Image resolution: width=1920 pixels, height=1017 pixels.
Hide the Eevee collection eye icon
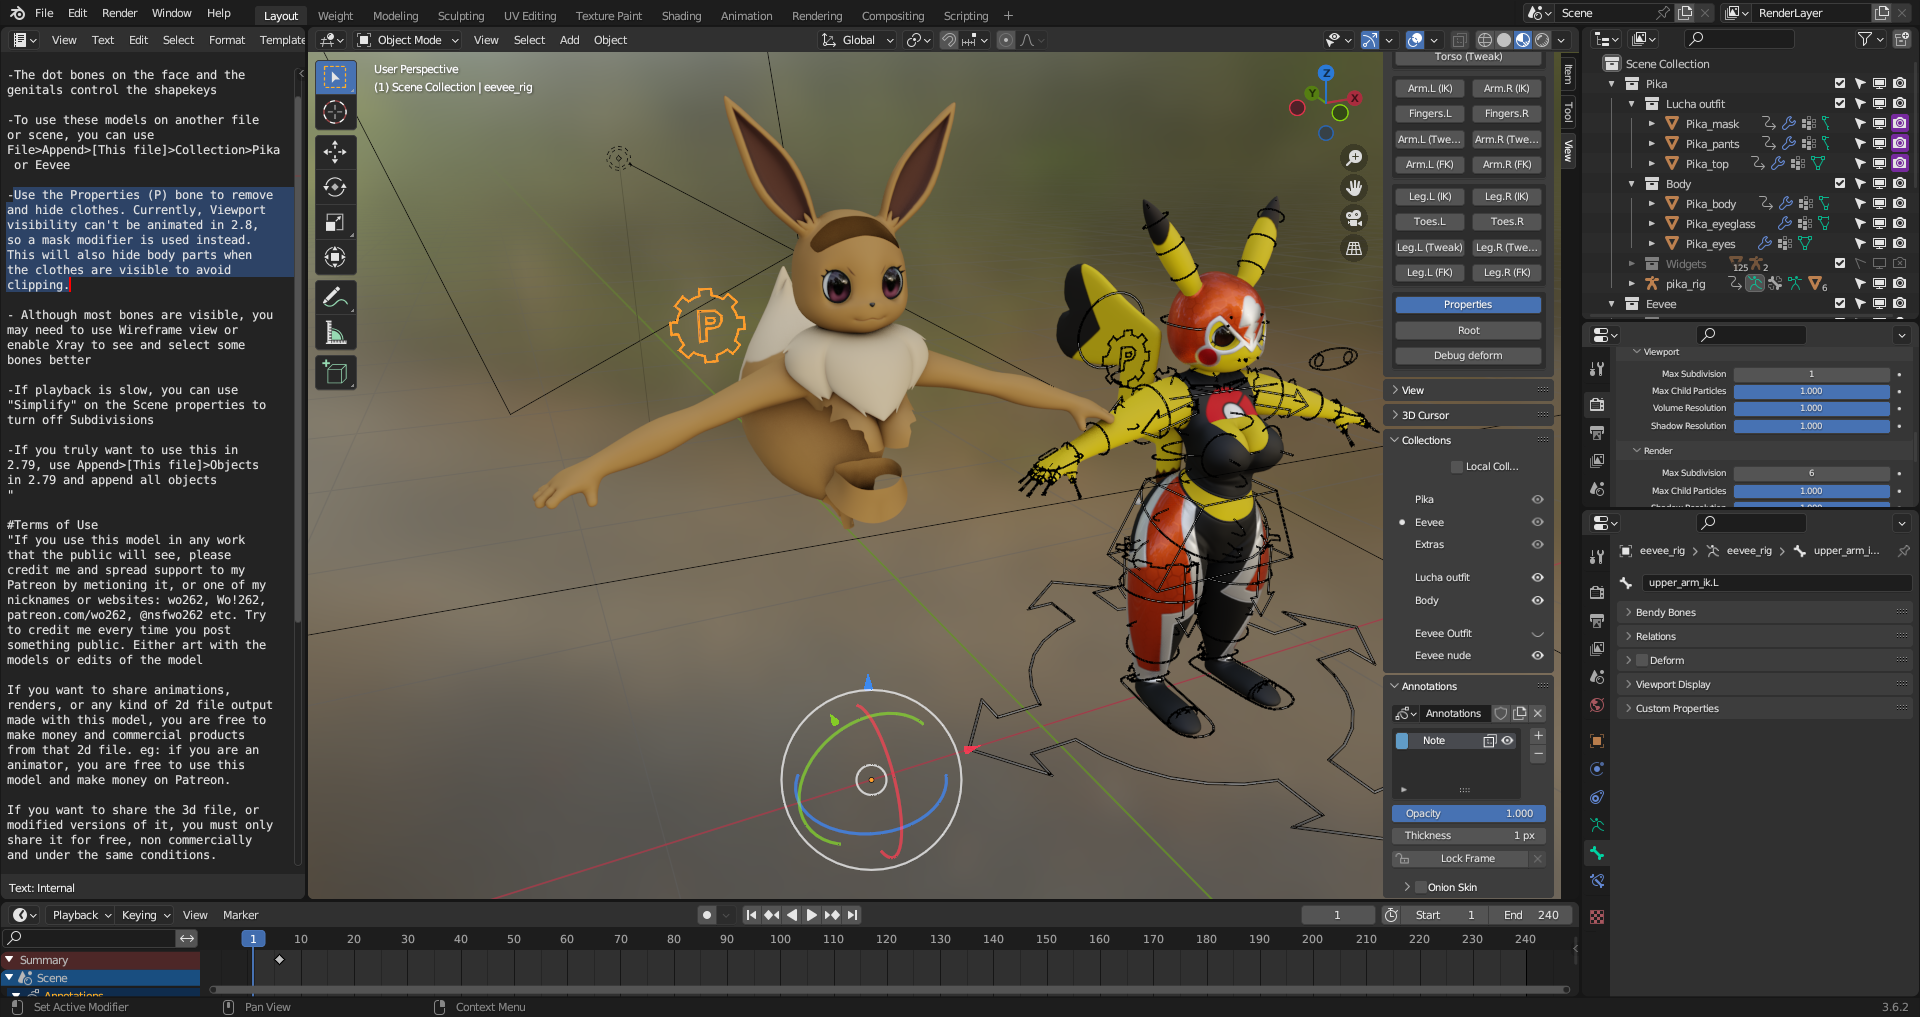point(1537,522)
